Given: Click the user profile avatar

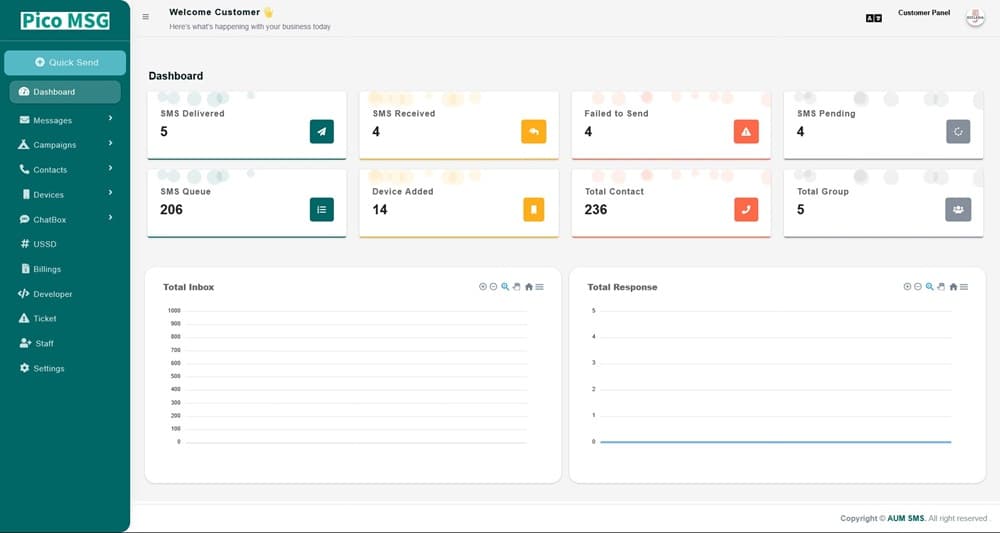Looking at the screenshot, I should (x=974, y=18).
